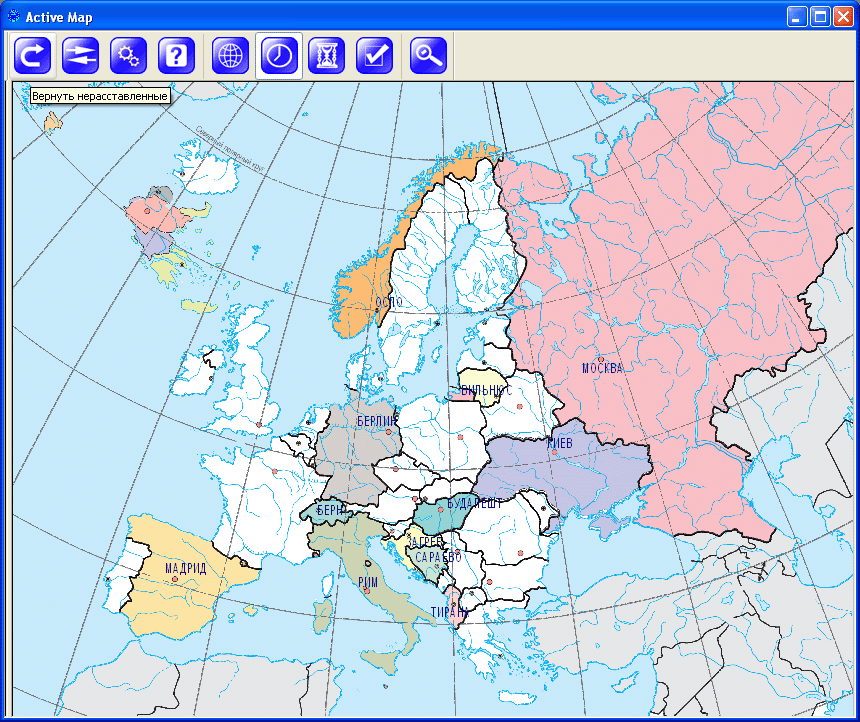Click the КИЕВ label on Ukraine
Viewport: 860px width, 722px height.
click(x=560, y=443)
